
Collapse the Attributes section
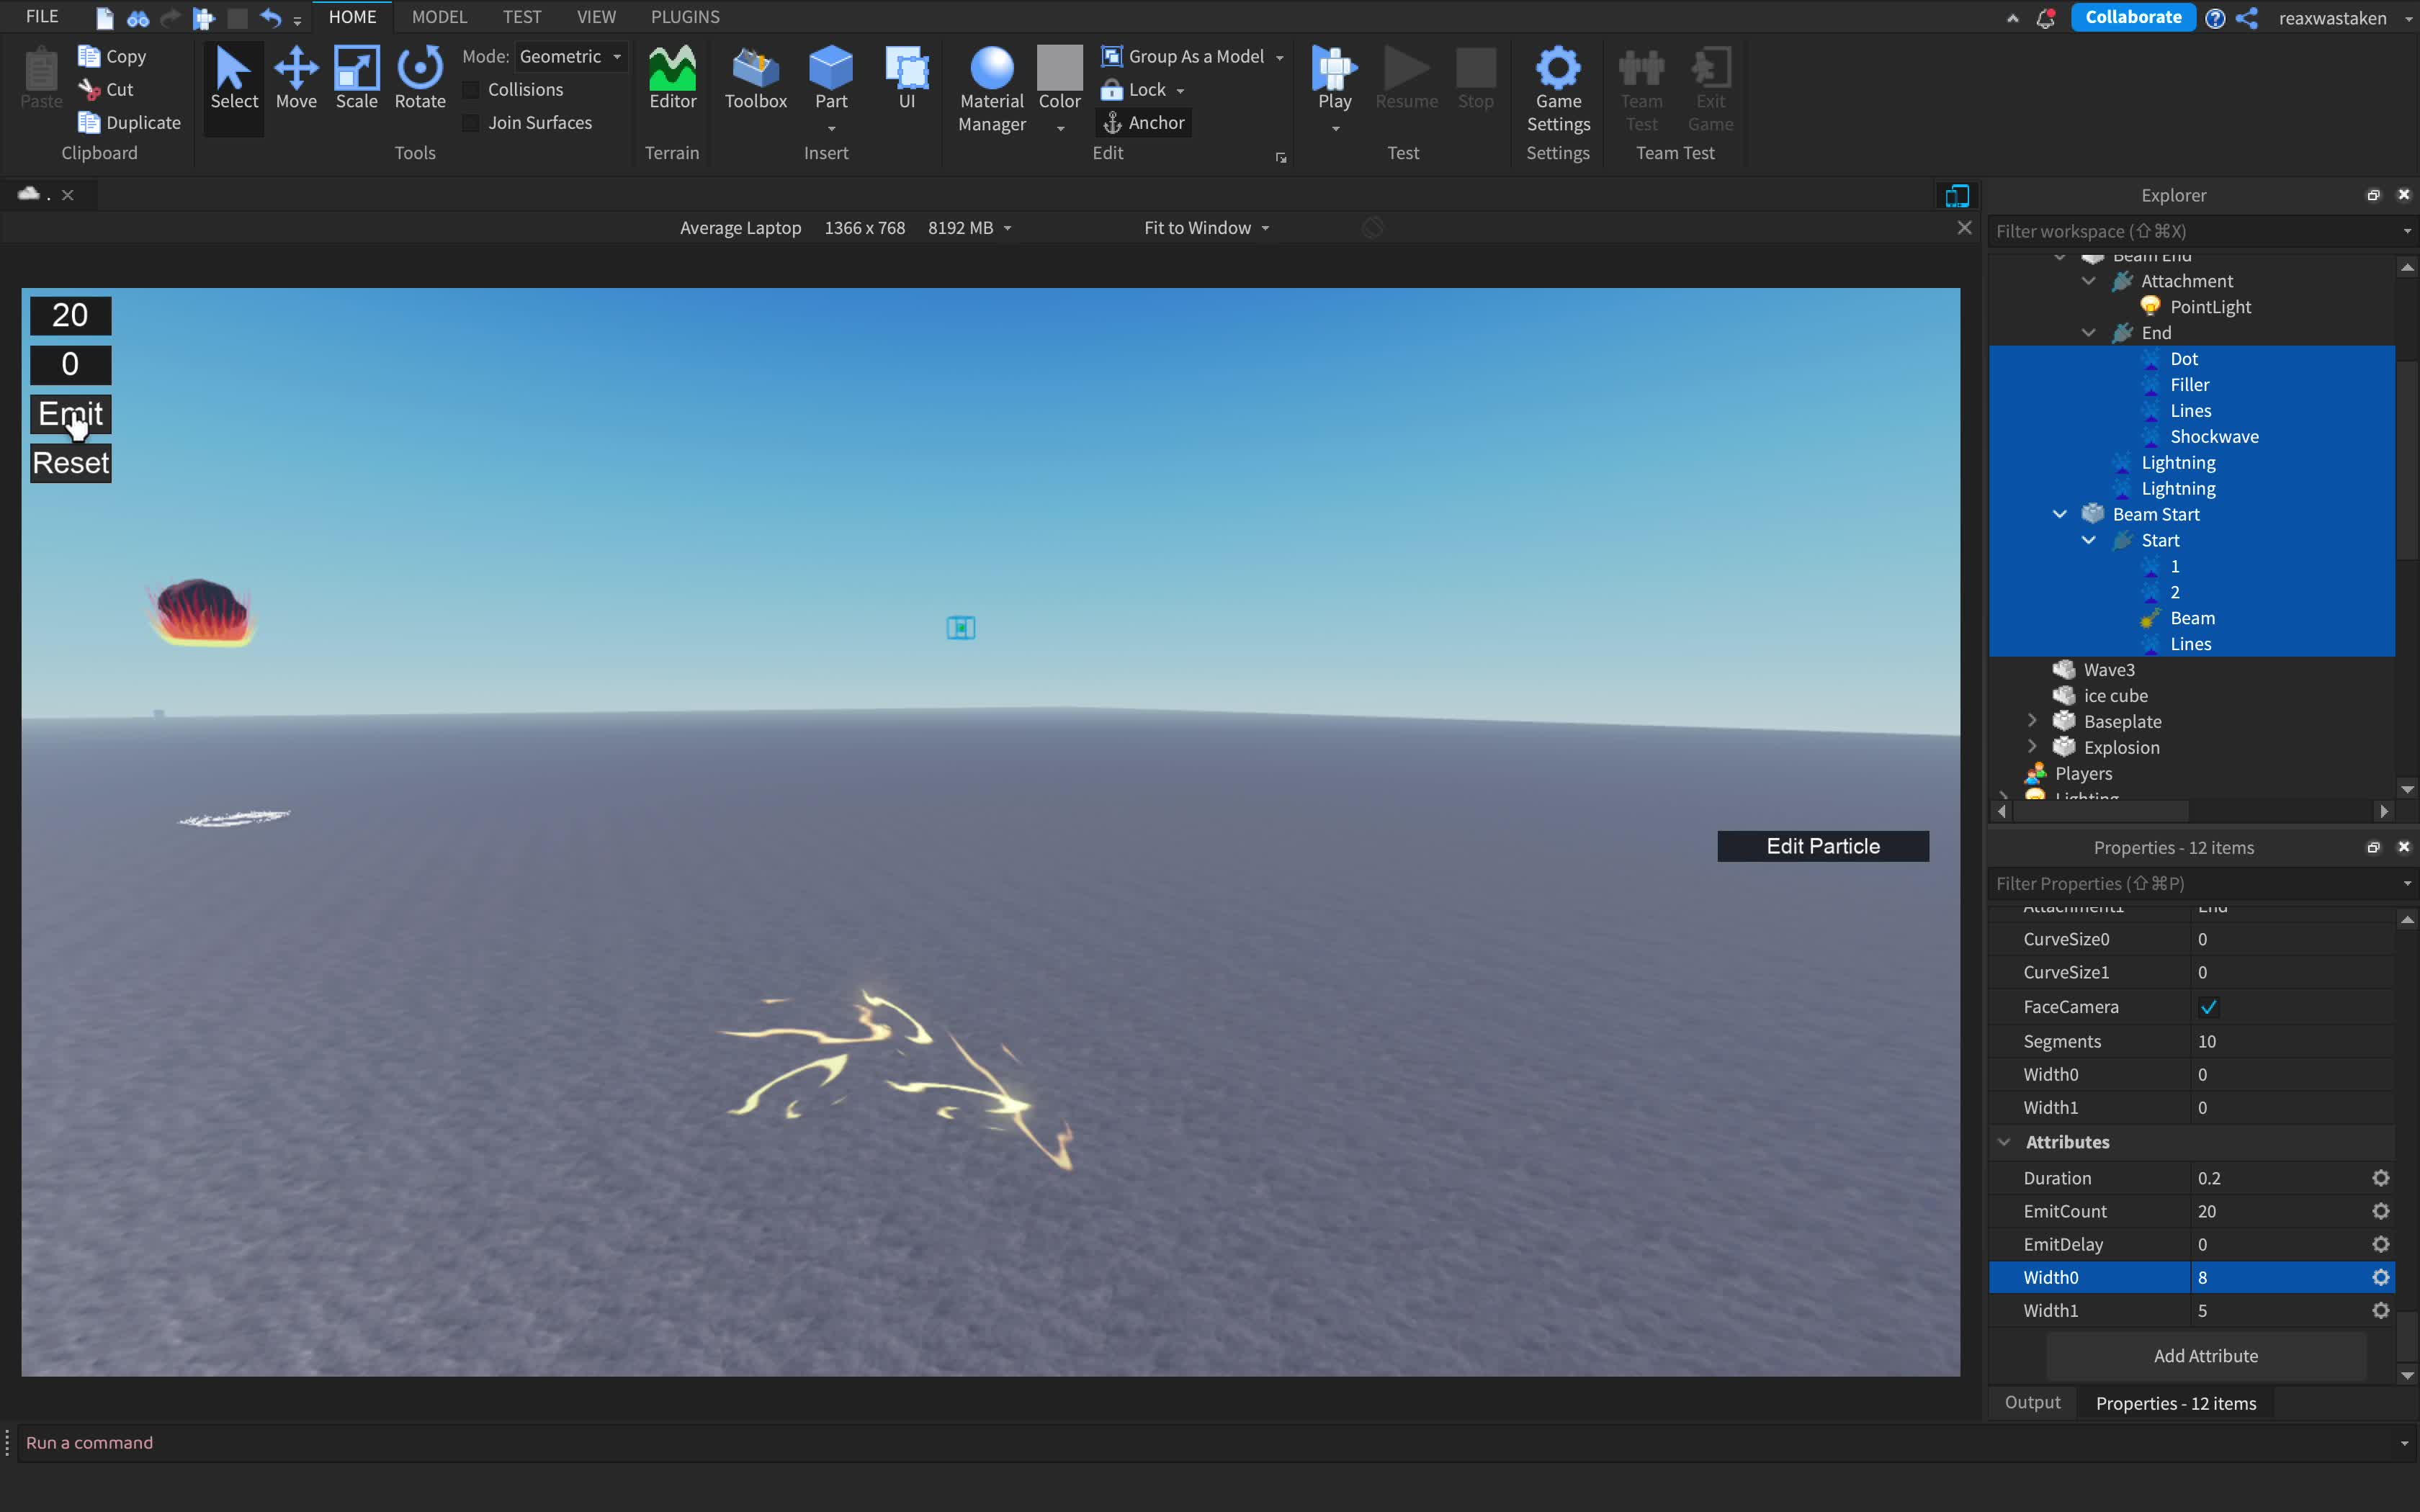(2005, 1142)
